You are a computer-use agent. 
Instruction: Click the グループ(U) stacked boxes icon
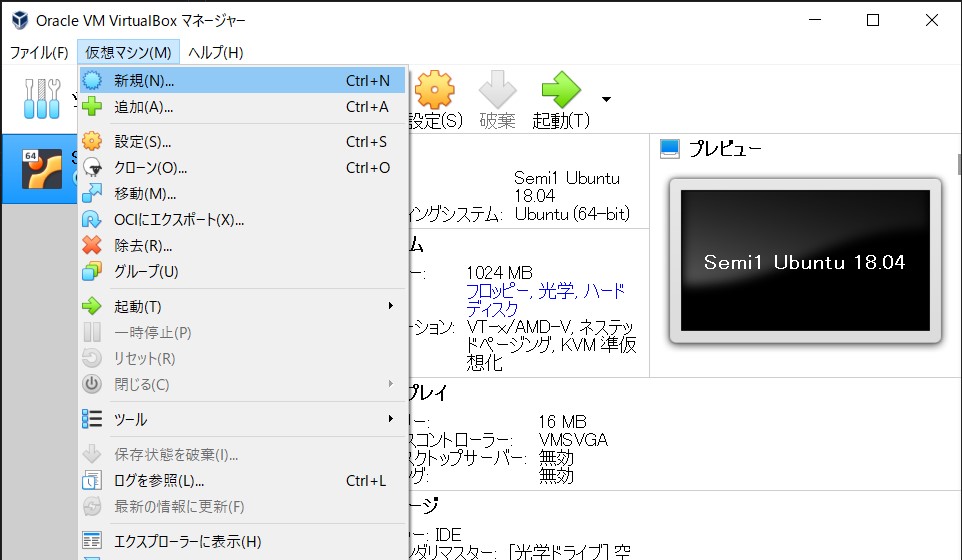[92, 271]
